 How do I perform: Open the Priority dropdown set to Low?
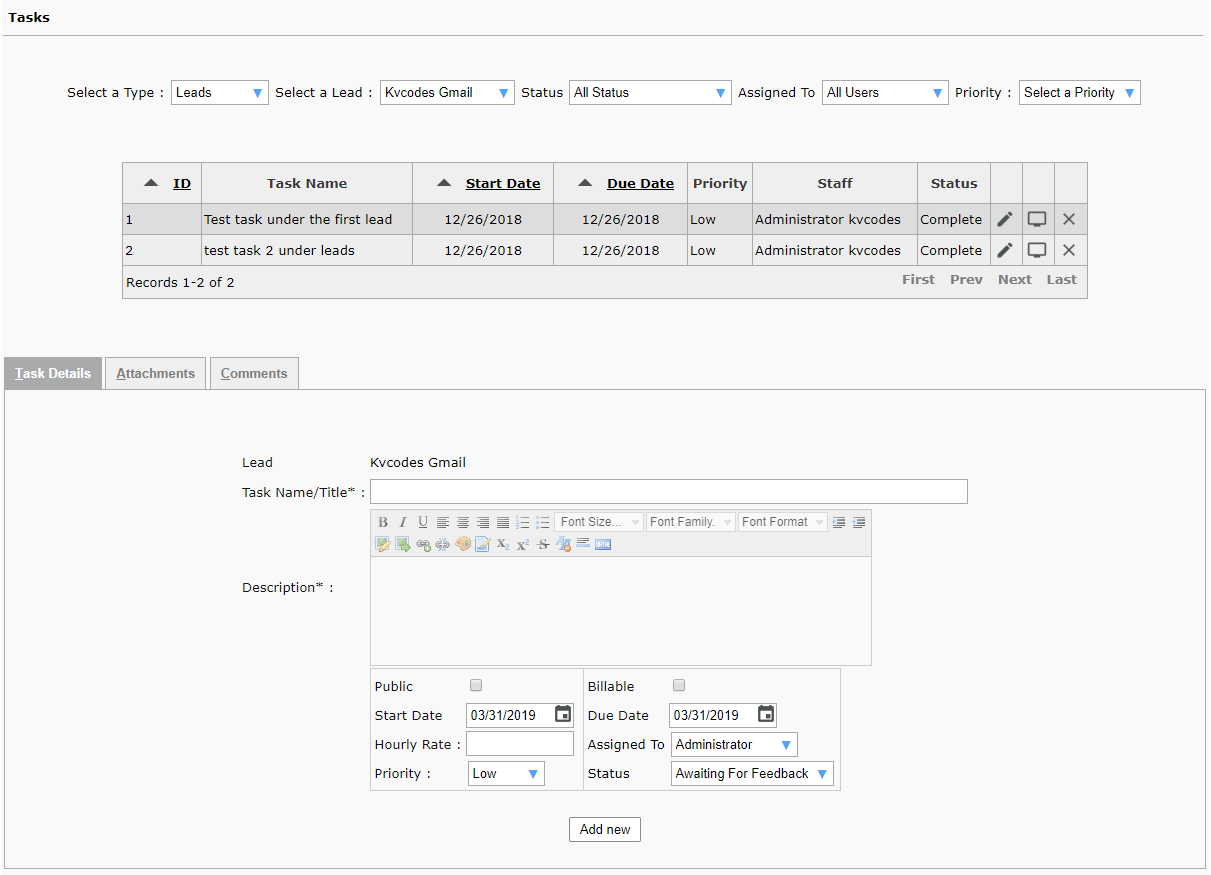[506, 774]
